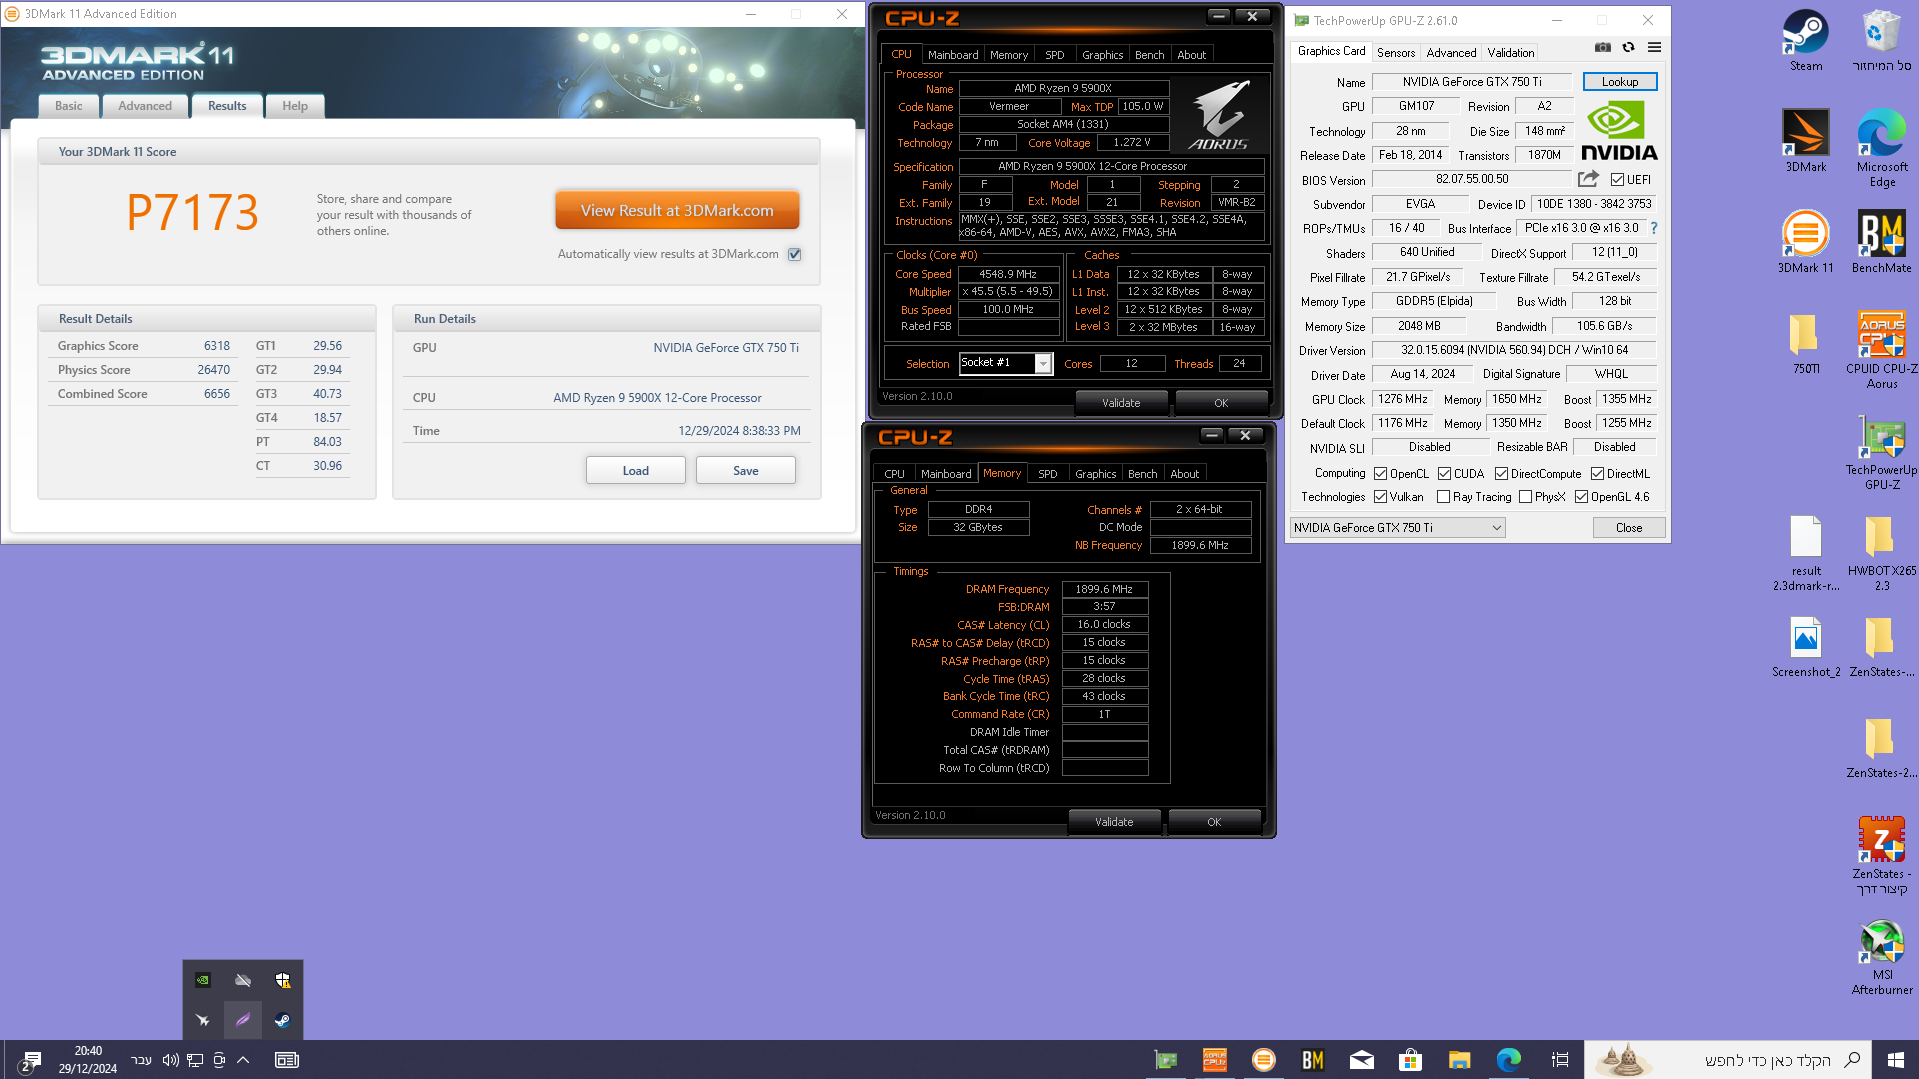Toggle the DirectML checkbox in GPU-Z
The height and width of the screenshot is (1079, 1919).
click(1597, 474)
